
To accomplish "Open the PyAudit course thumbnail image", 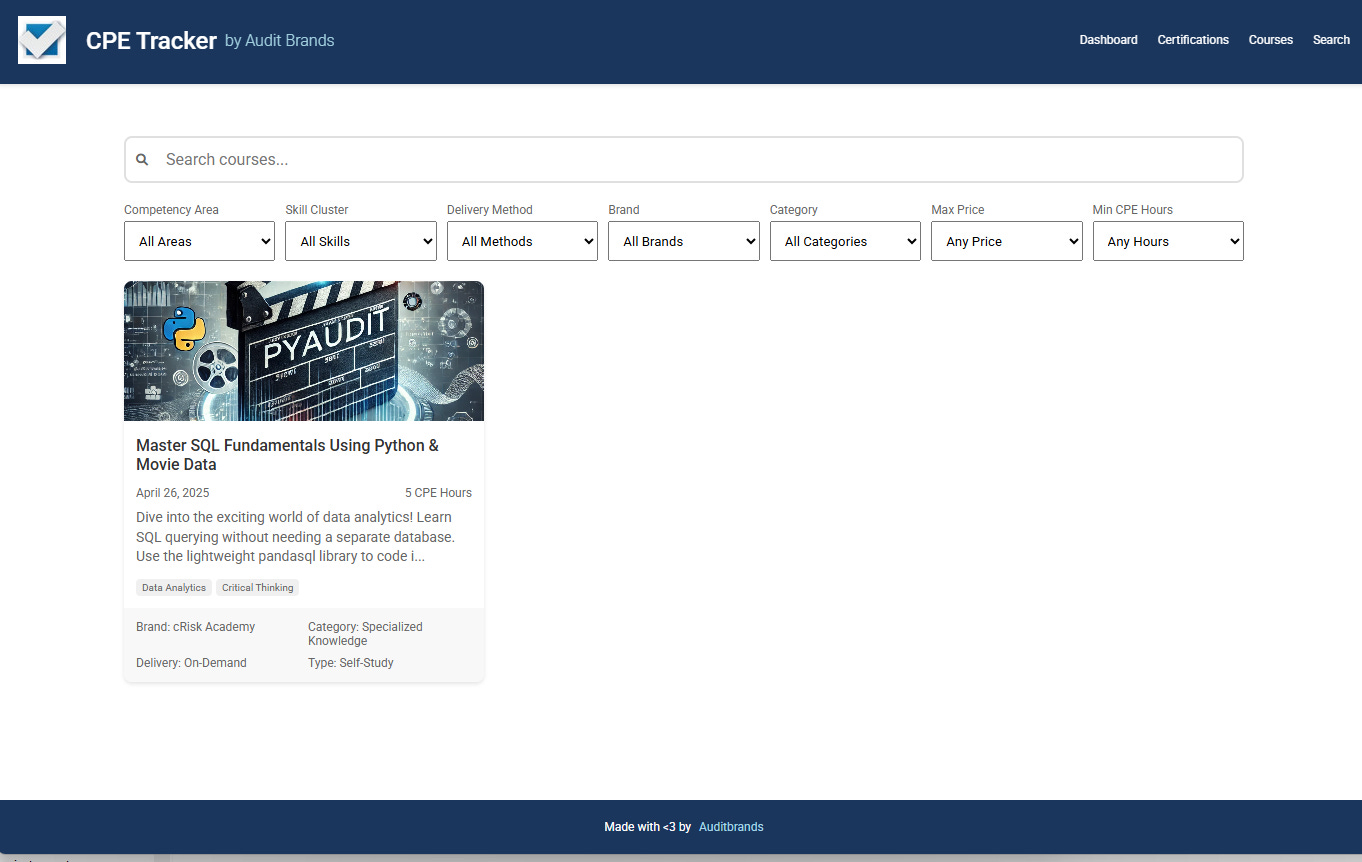I will 304,351.
